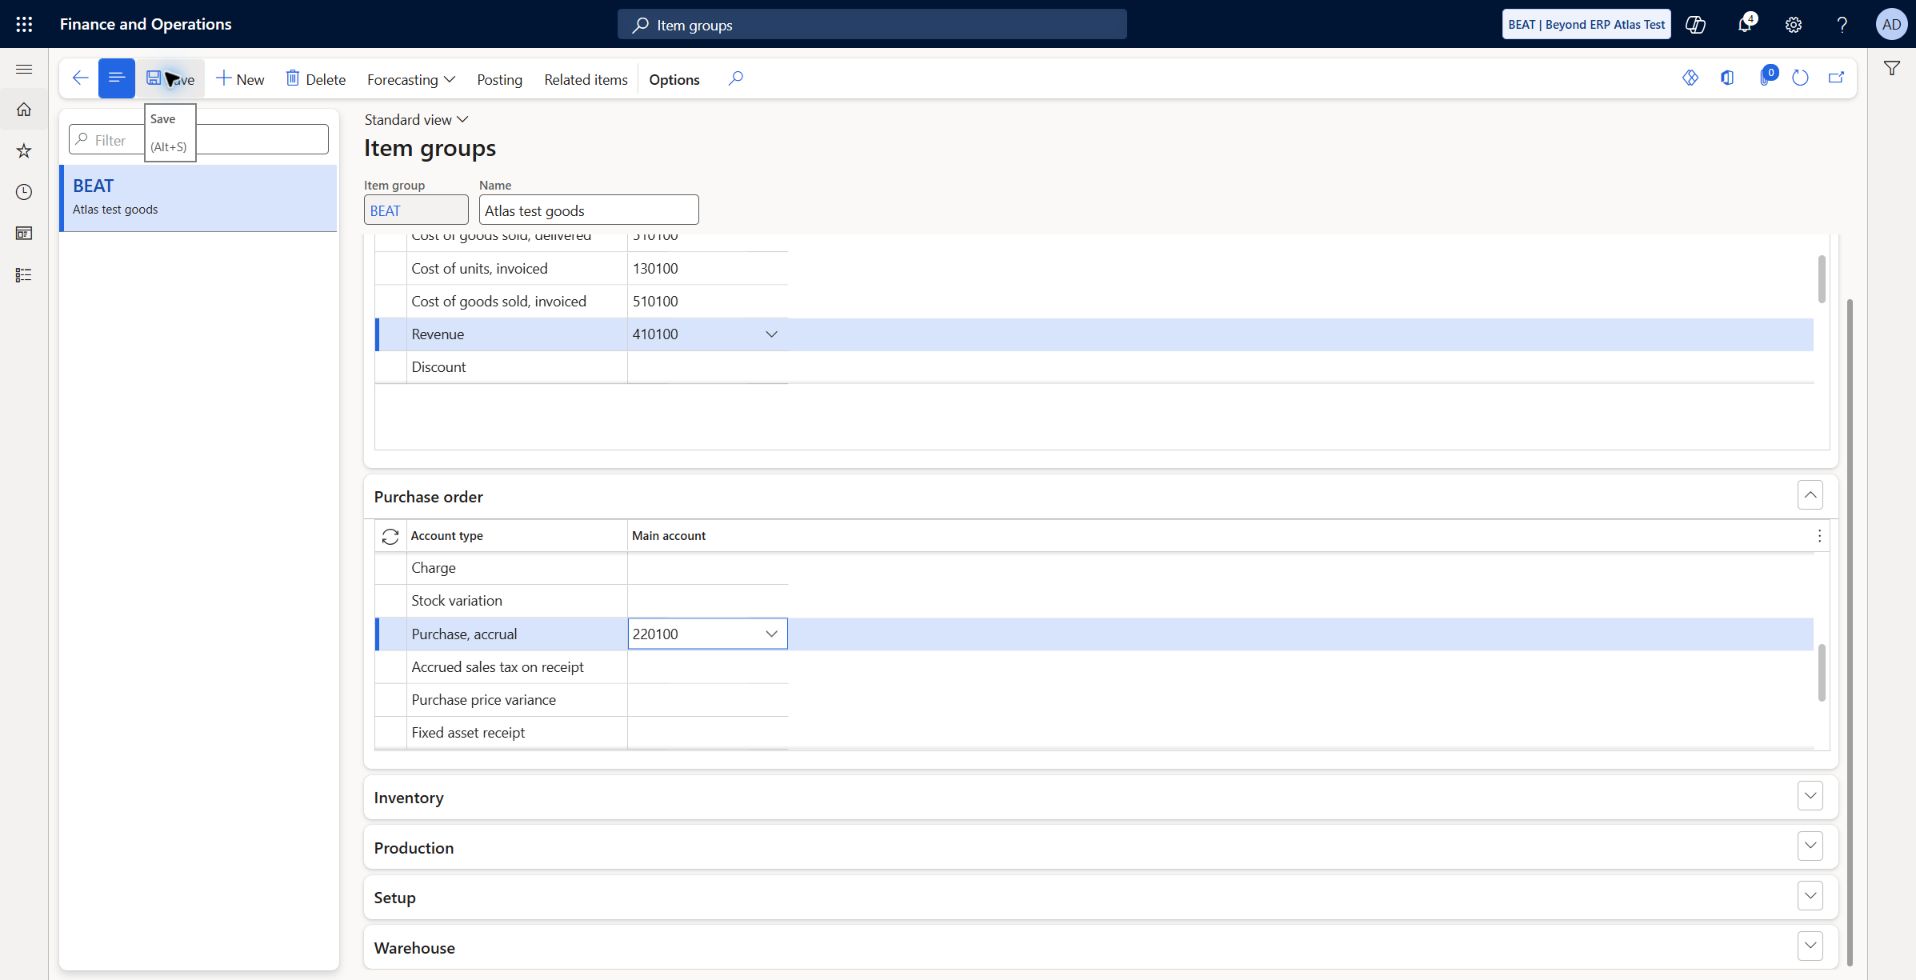Open form in new window icon
The image size is (1916, 980).
(1836, 78)
